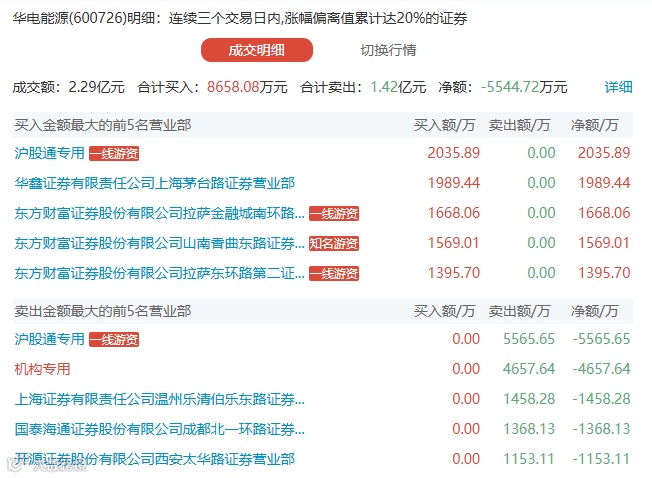The image size is (652, 478).
Task: Open 沪股通专用 in the buy list
Action: coord(49,153)
